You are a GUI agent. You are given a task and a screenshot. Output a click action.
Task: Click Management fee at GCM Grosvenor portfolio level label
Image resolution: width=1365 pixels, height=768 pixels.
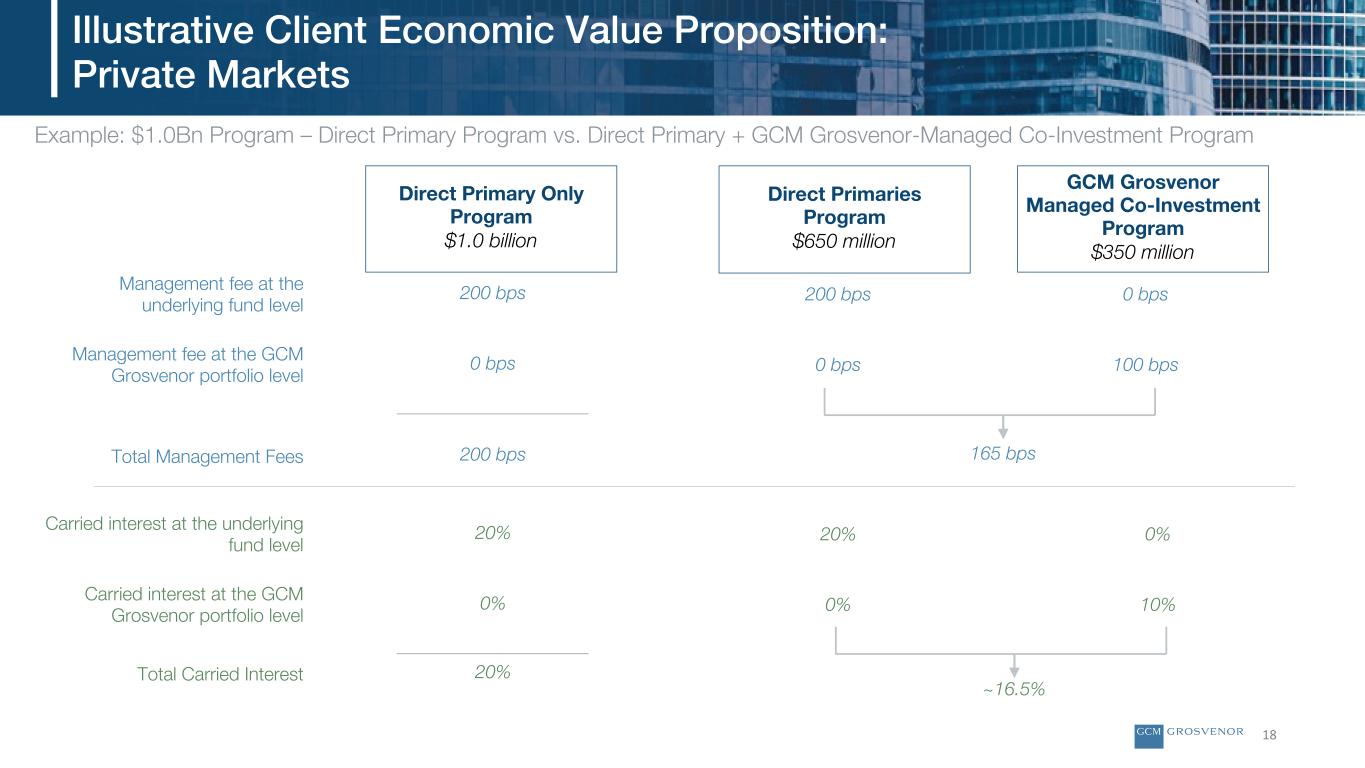[x=188, y=365]
